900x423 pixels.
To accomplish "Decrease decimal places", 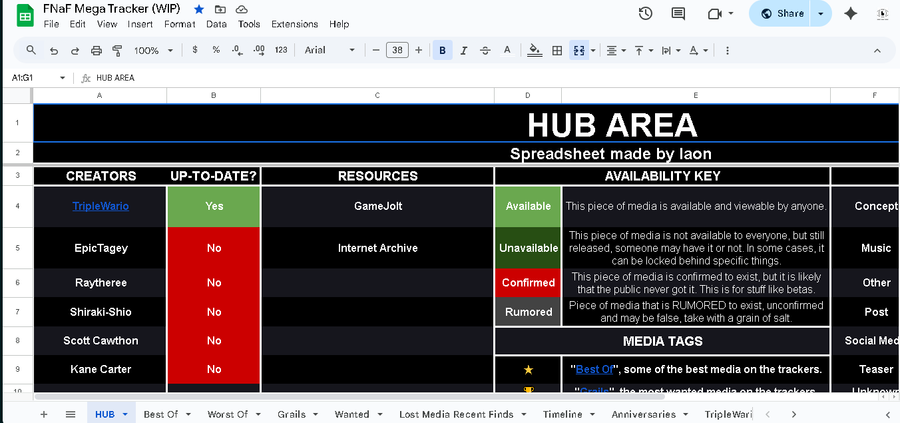I will (237, 50).
